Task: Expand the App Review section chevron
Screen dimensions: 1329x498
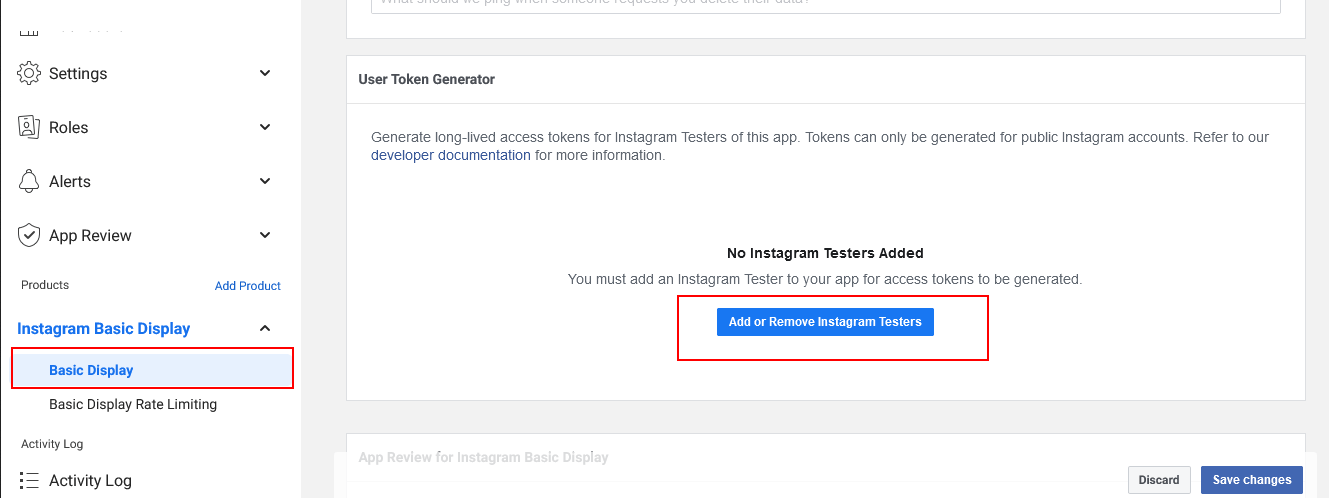Action: tap(265, 235)
